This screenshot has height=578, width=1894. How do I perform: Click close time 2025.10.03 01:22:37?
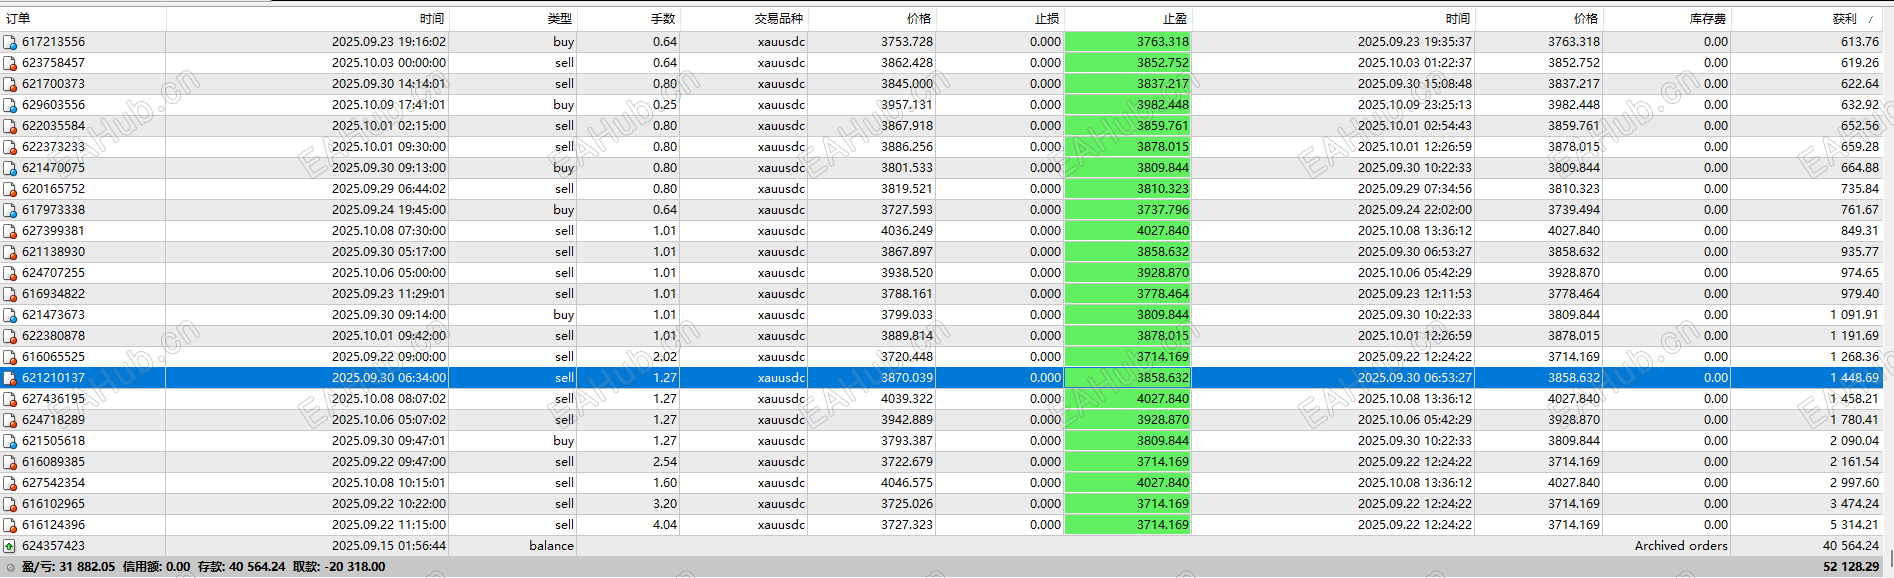tap(1415, 63)
